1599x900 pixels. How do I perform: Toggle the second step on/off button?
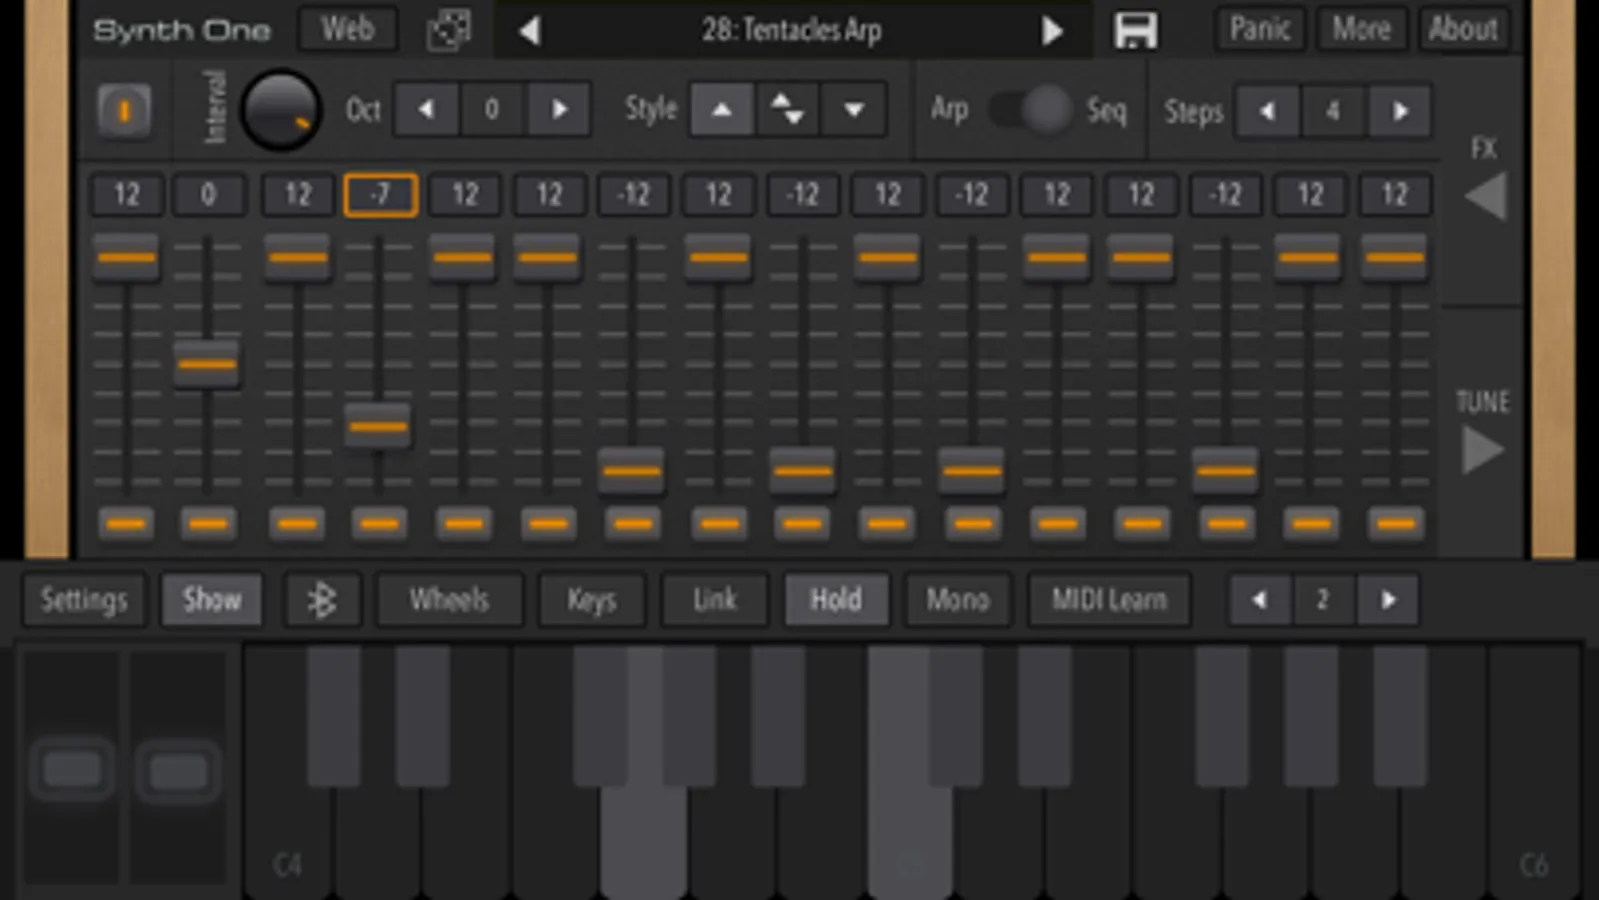tap(208, 523)
